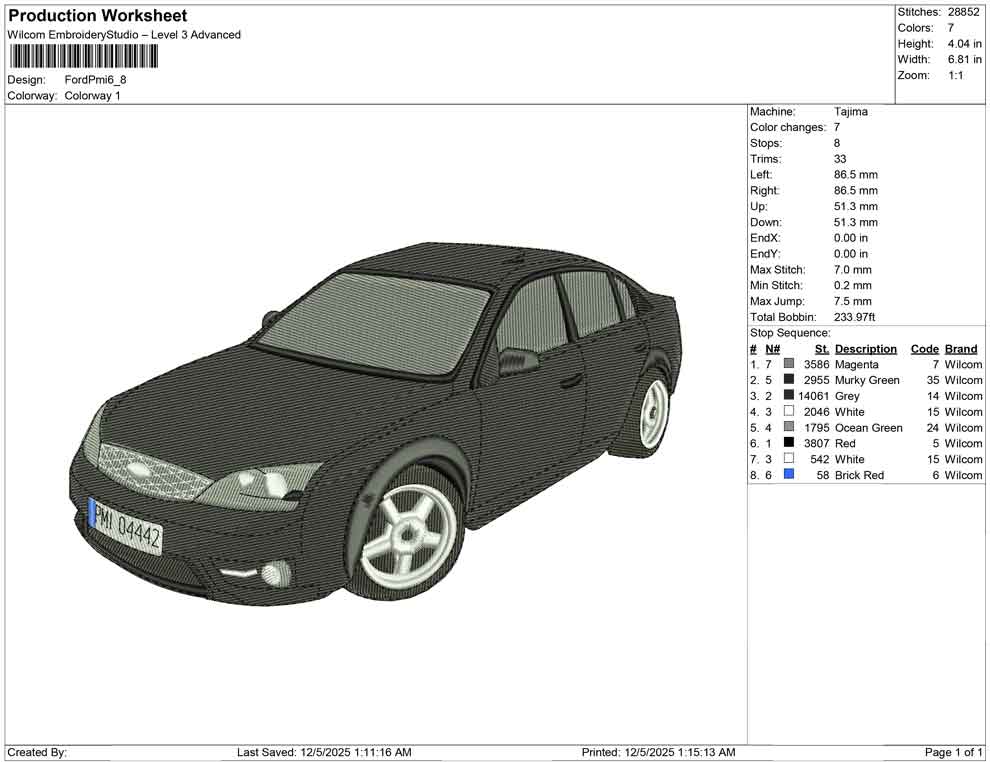Click the FordPmi6_8 design name

(96, 80)
